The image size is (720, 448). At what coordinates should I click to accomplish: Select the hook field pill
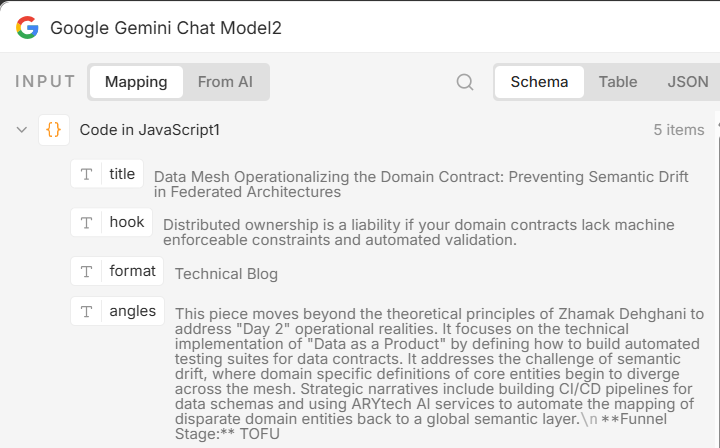pyautogui.click(x=127, y=222)
